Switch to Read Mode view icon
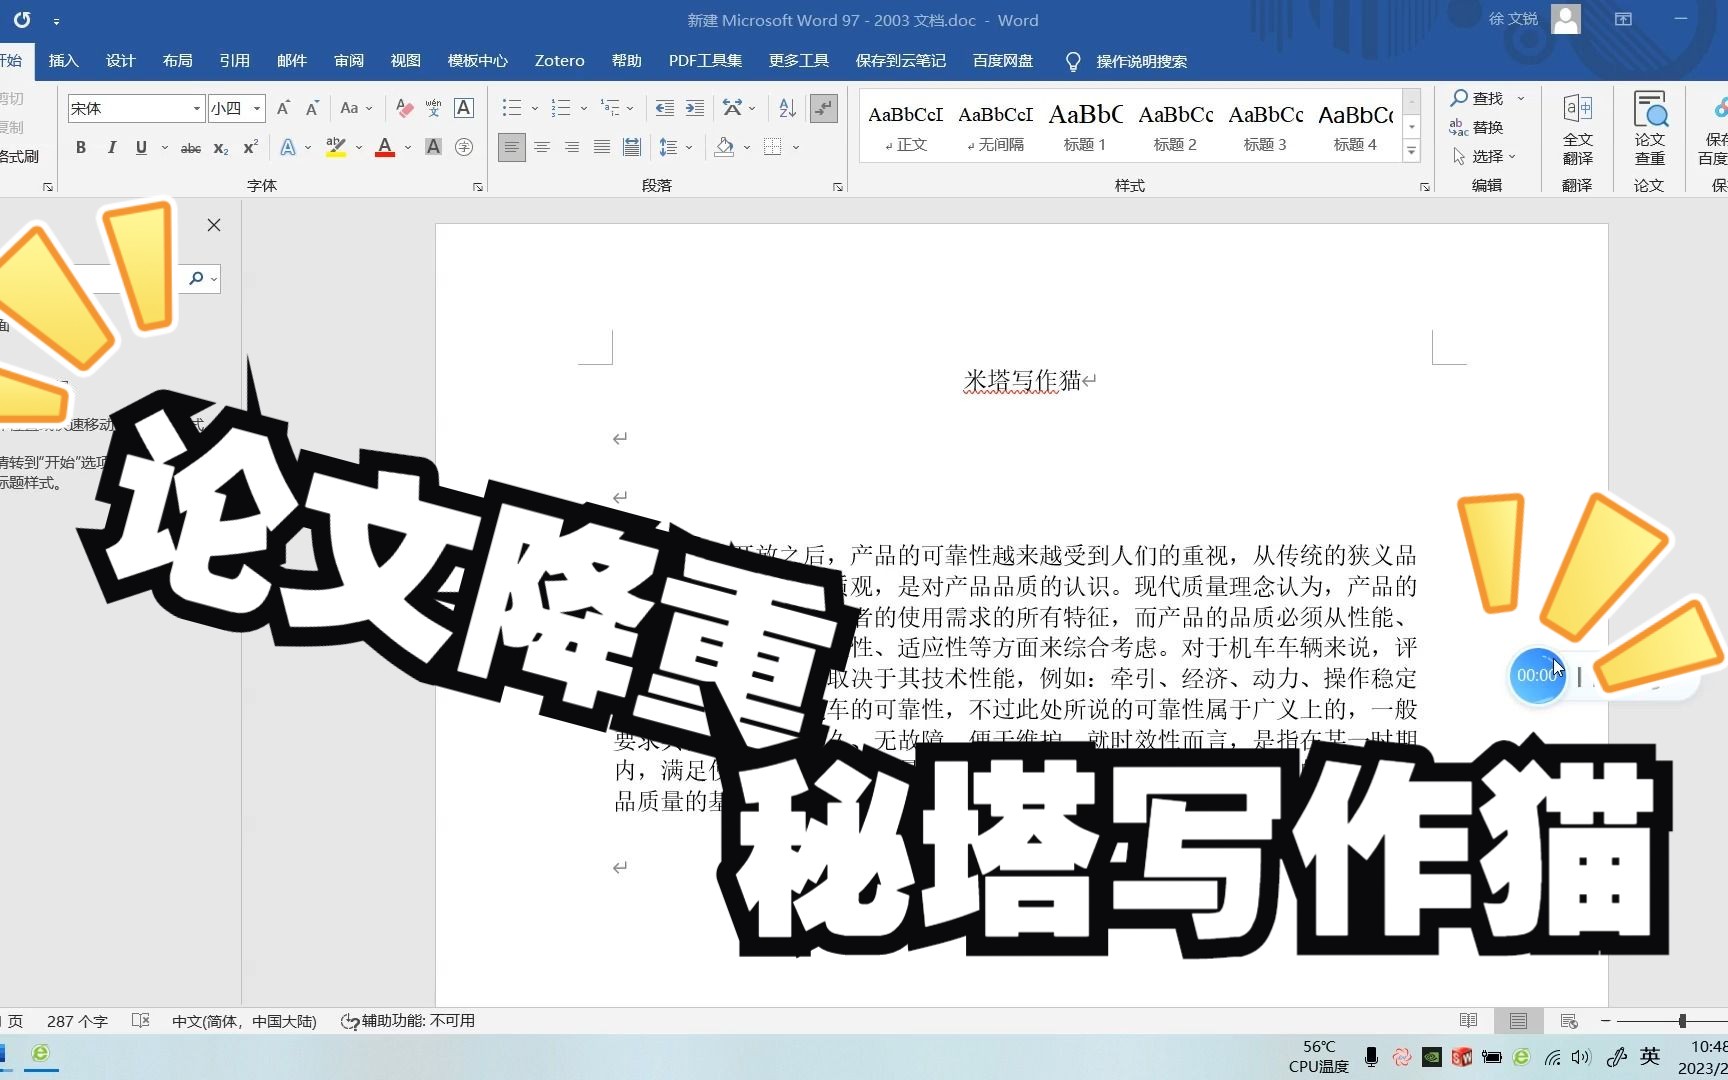This screenshot has height=1080, width=1728. click(1468, 1021)
